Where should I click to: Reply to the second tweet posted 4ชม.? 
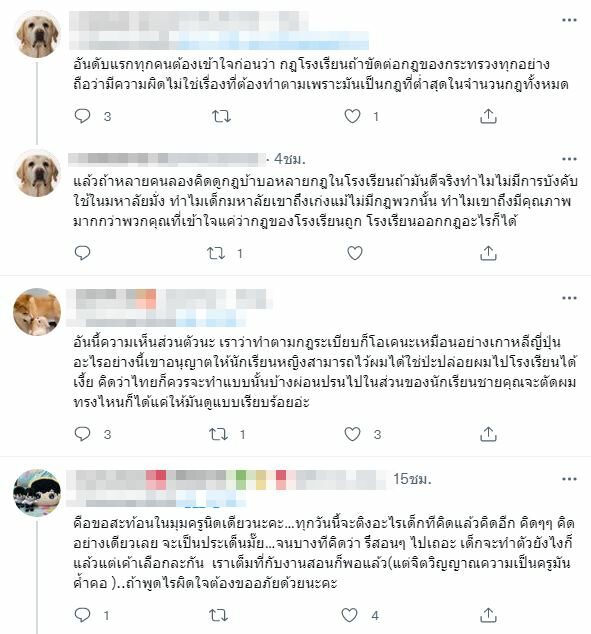(82, 253)
